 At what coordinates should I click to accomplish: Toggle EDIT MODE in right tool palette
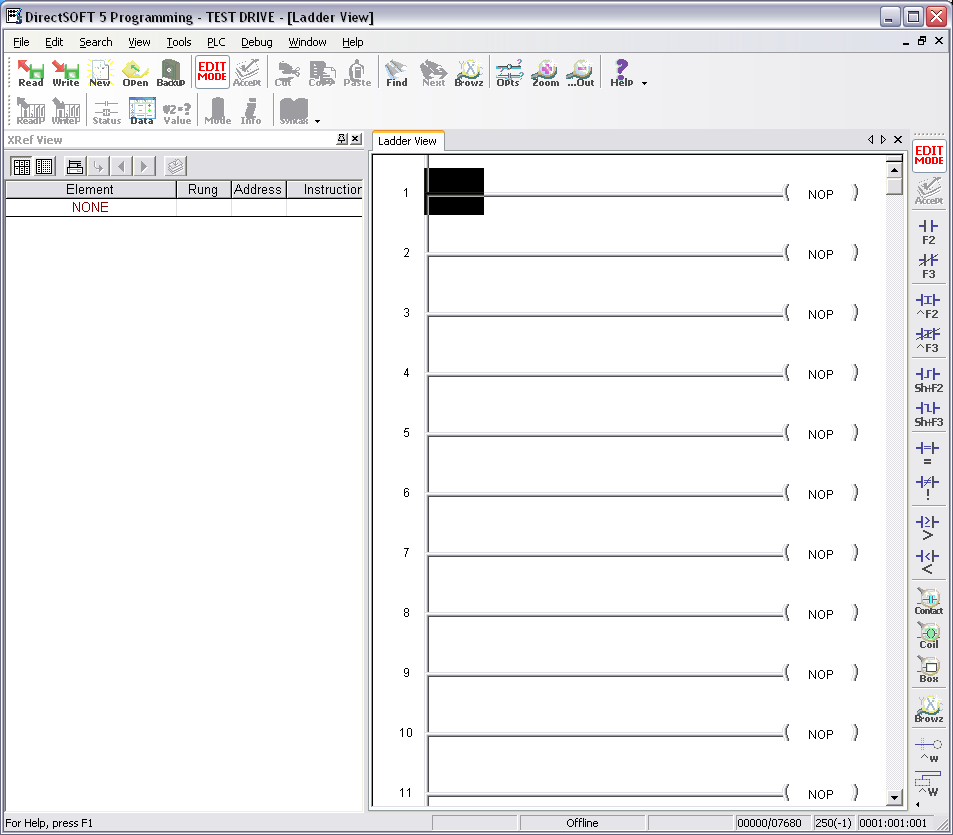(929, 156)
